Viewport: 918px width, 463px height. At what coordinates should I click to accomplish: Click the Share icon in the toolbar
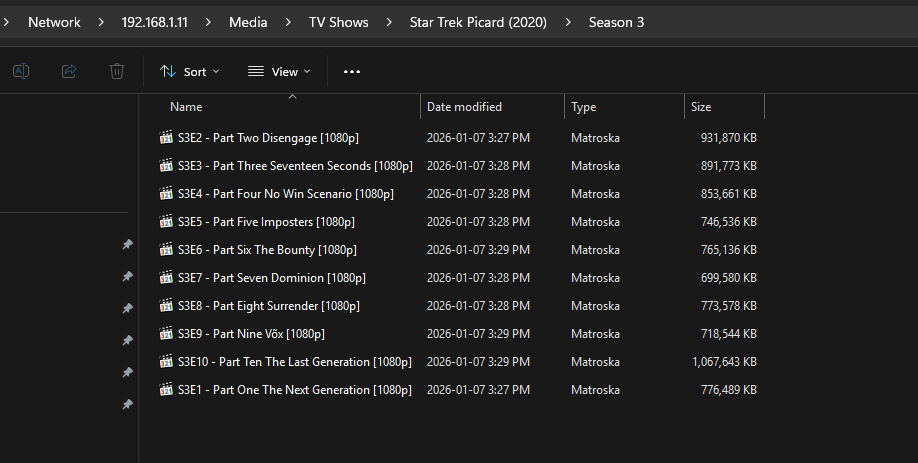click(69, 71)
